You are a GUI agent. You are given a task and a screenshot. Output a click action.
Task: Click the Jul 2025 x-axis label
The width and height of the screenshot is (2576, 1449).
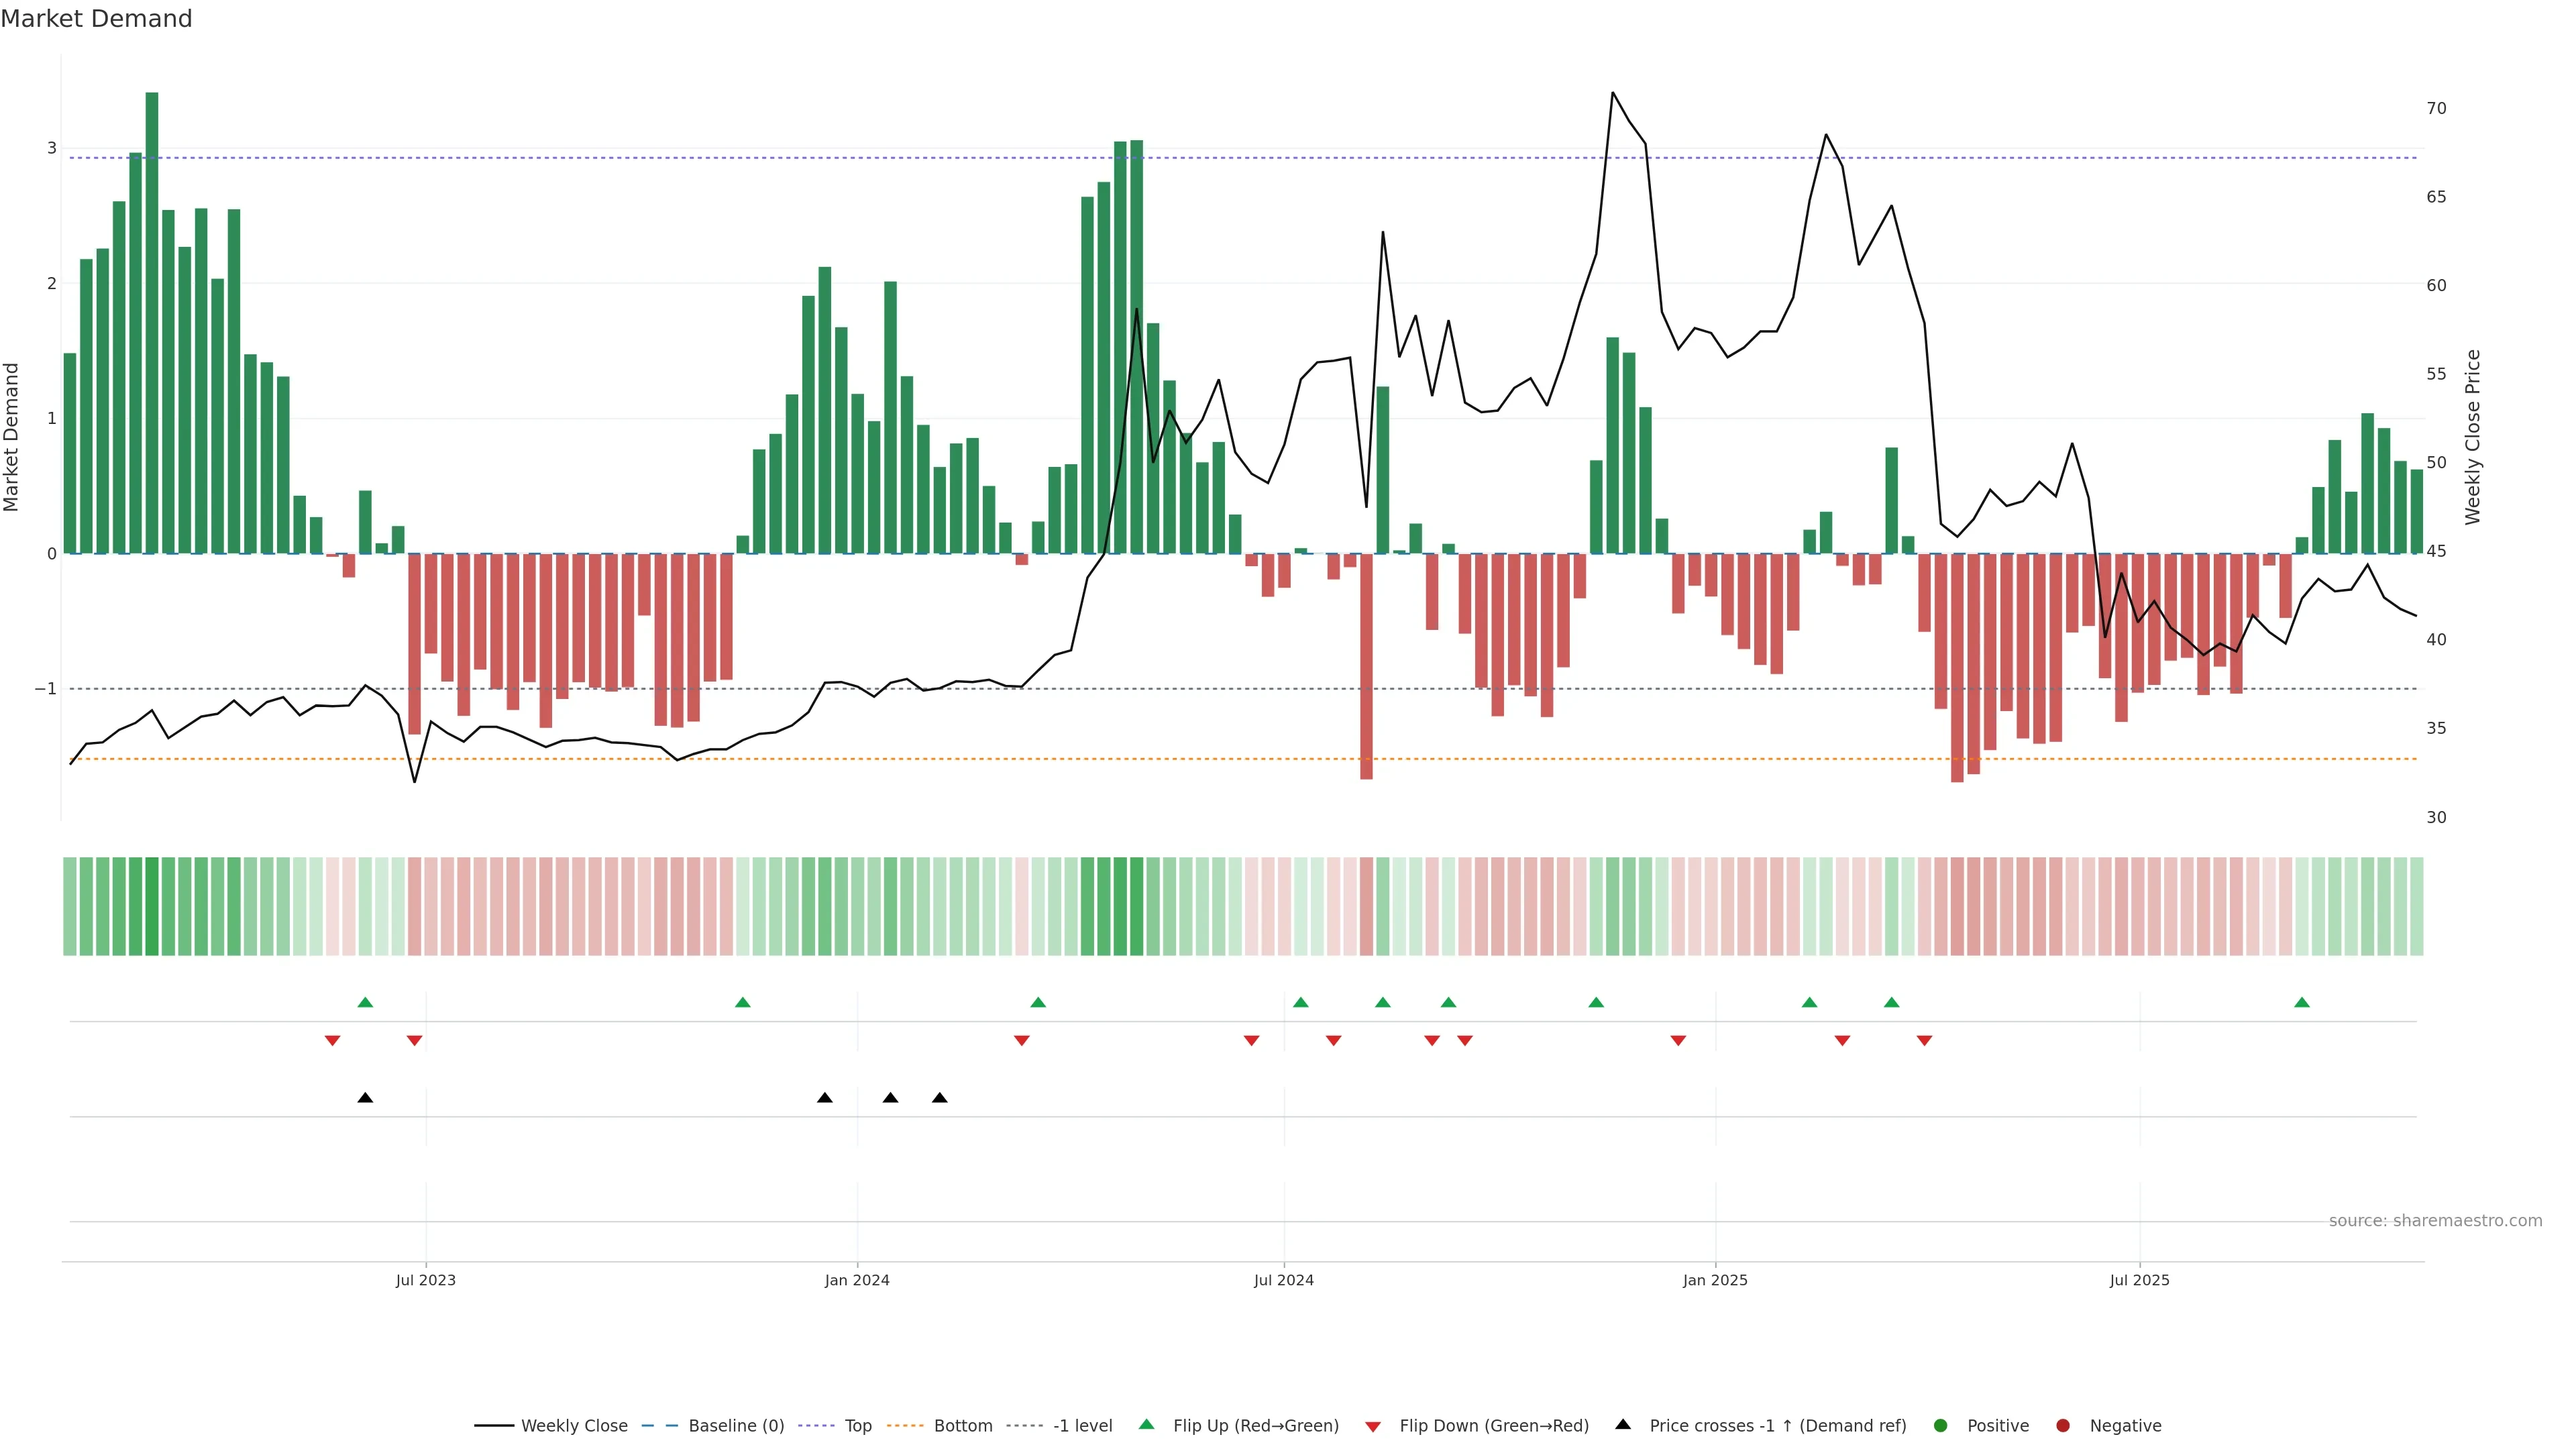tap(2140, 1281)
